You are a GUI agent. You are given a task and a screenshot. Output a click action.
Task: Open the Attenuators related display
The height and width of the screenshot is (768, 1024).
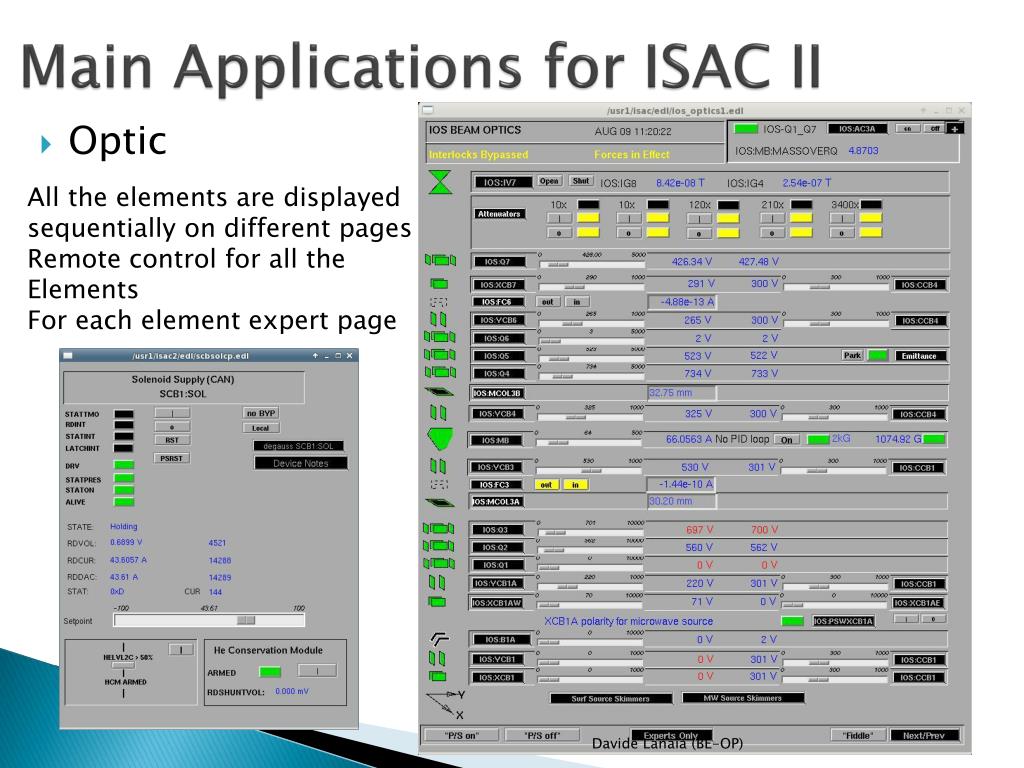(499, 214)
